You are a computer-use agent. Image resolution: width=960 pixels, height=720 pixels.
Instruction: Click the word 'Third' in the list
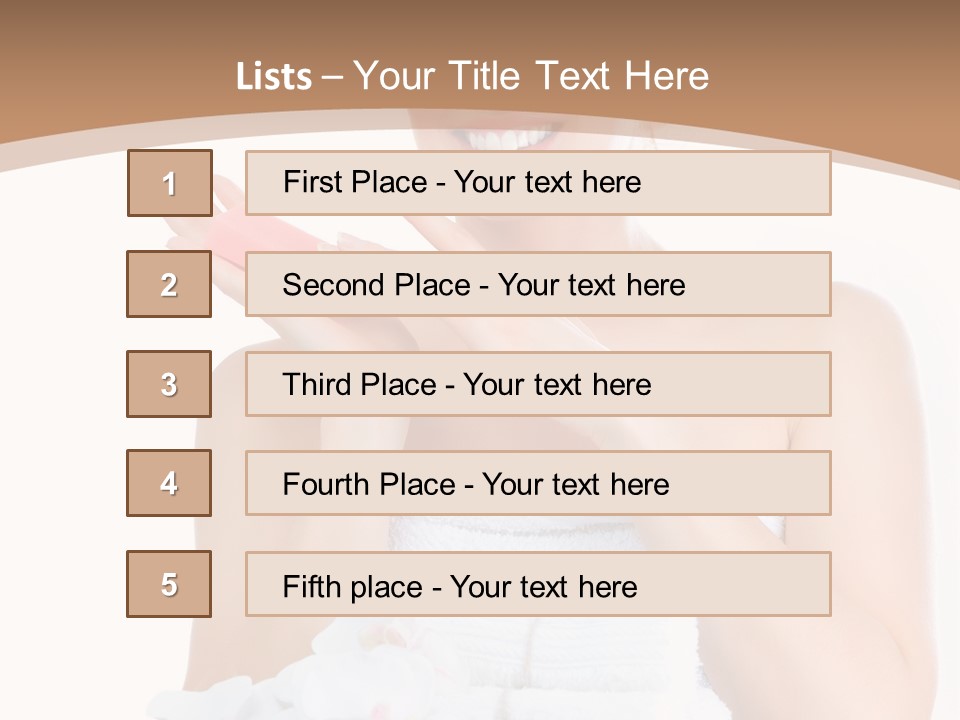coord(316,385)
